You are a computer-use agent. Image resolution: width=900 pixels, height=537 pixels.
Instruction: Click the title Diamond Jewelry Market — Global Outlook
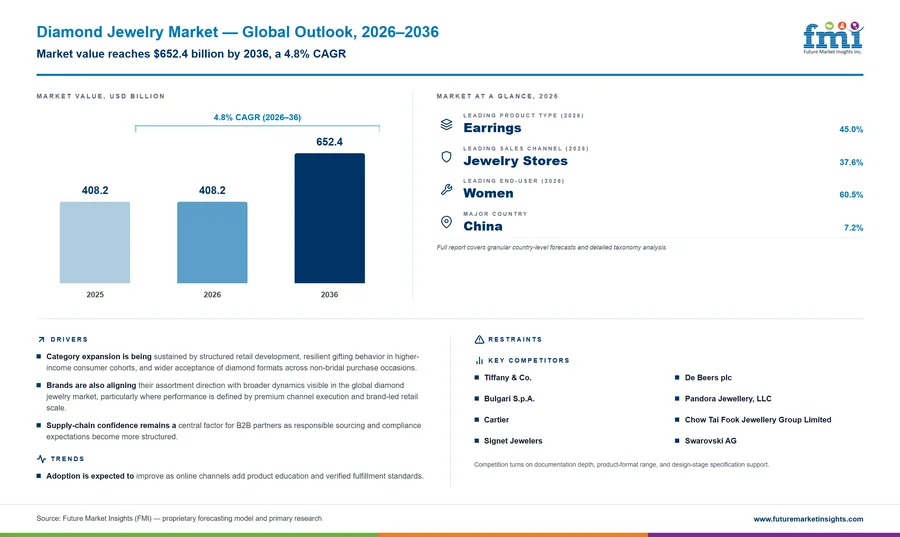238,32
